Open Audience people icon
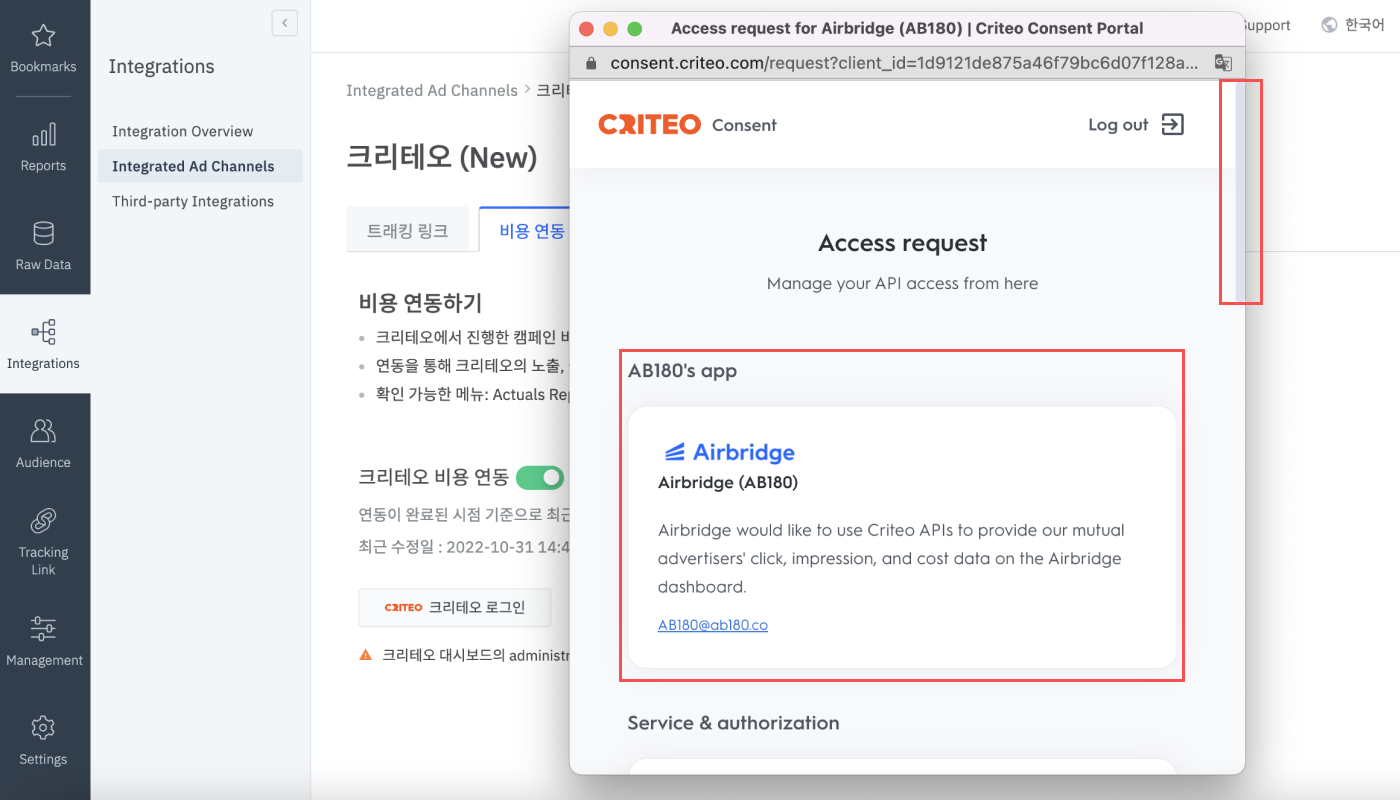Viewport: 1400px width, 800px height. click(43, 431)
